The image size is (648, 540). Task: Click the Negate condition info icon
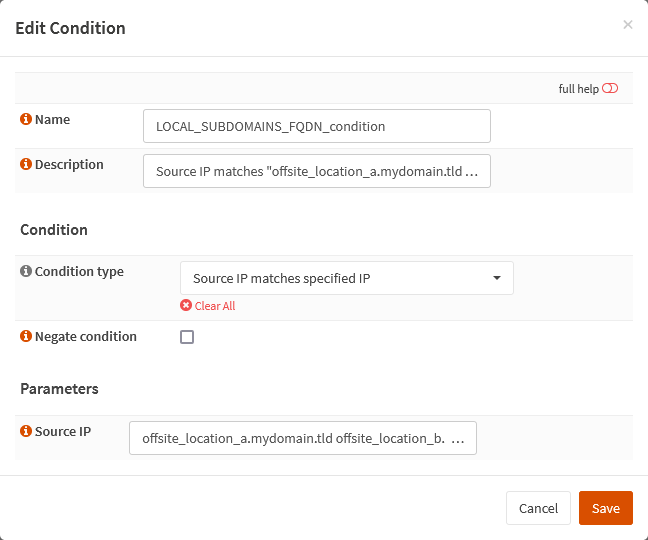[x=26, y=337]
